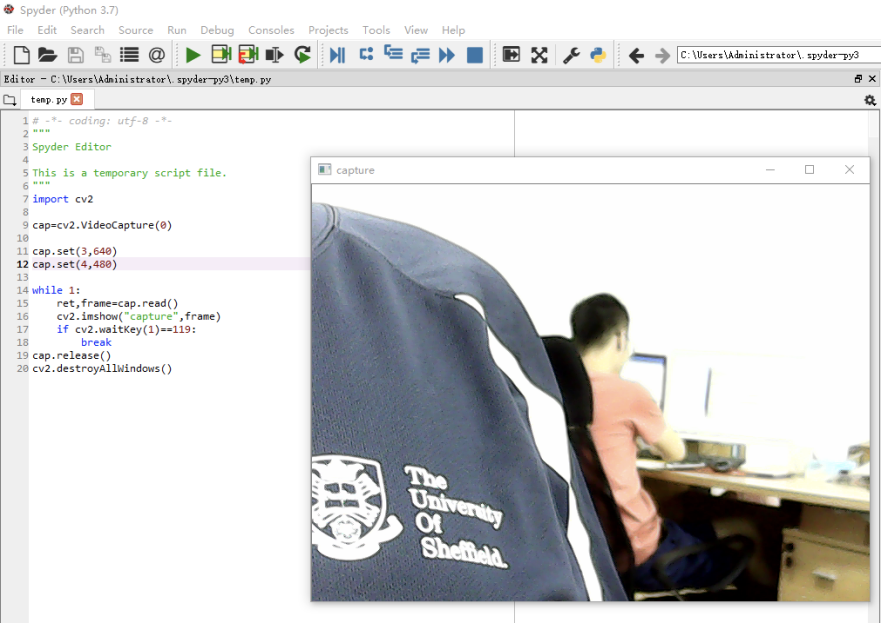
Task: Open the editor tab browser icon
Action: click(10, 100)
